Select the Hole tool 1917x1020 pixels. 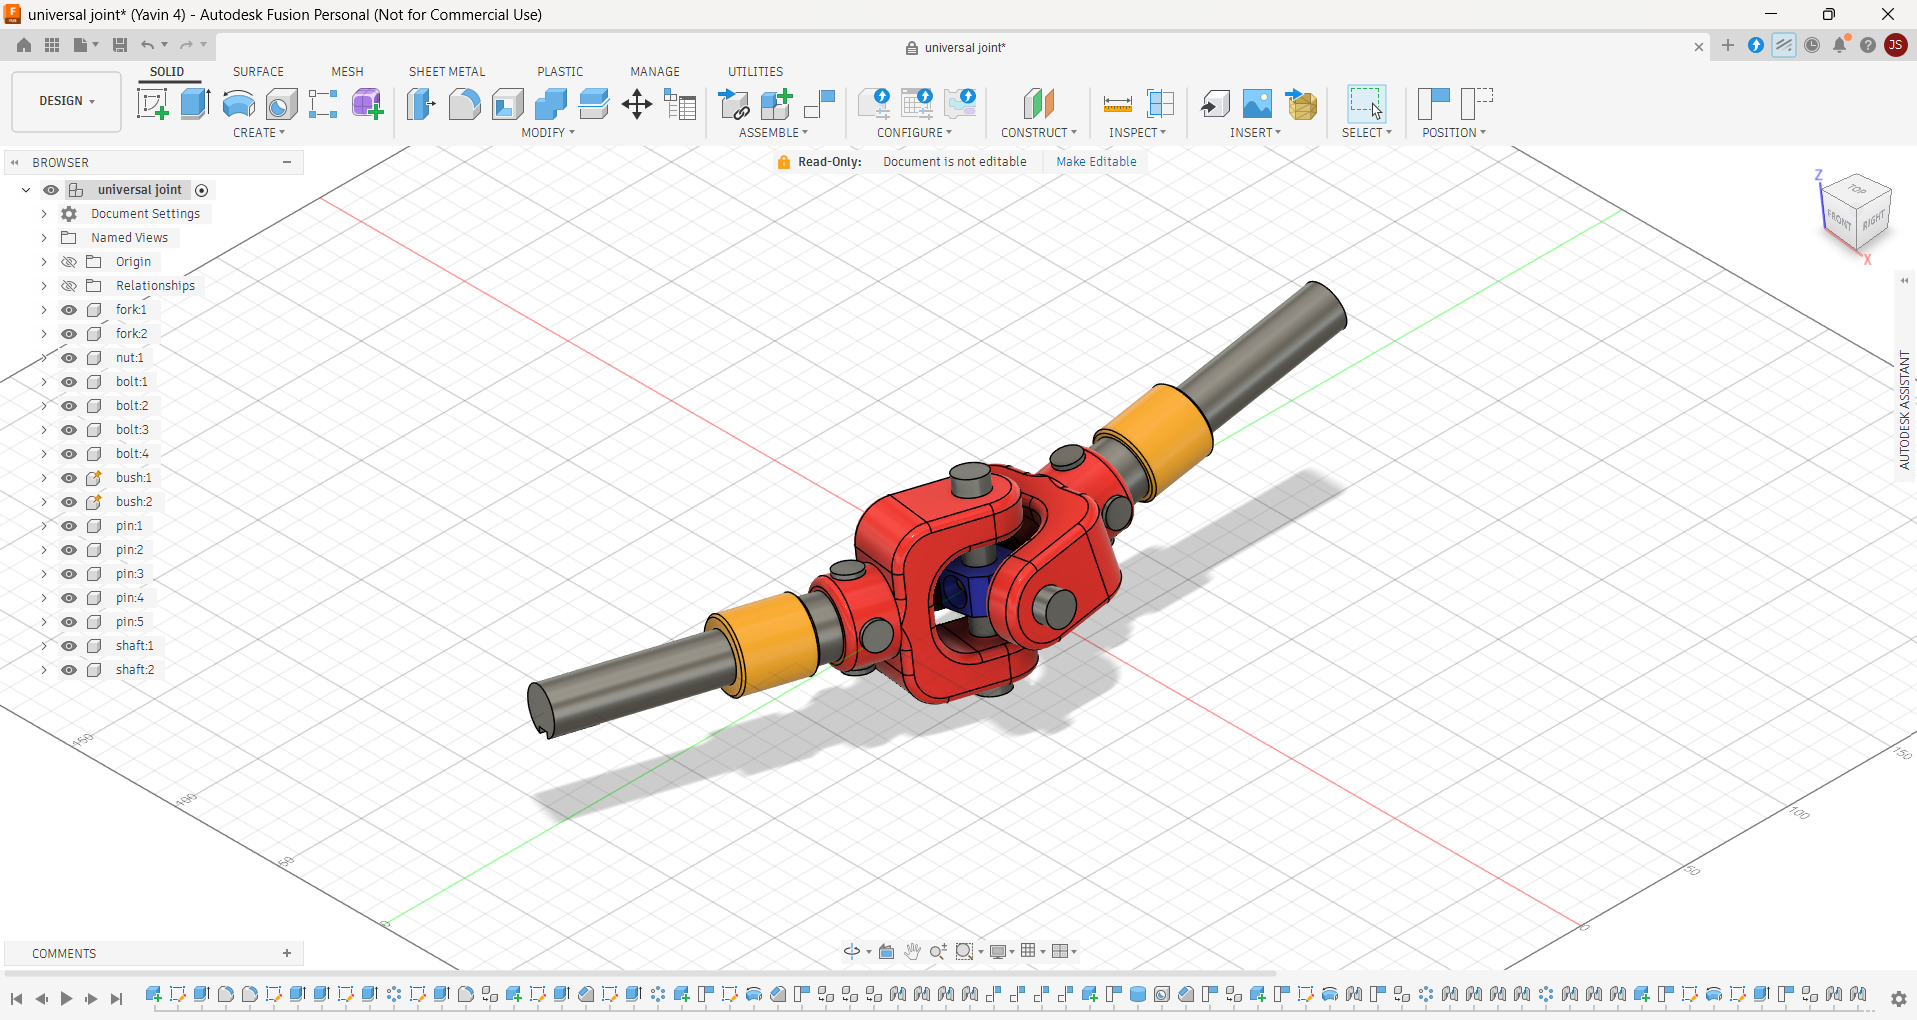(x=281, y=104)
